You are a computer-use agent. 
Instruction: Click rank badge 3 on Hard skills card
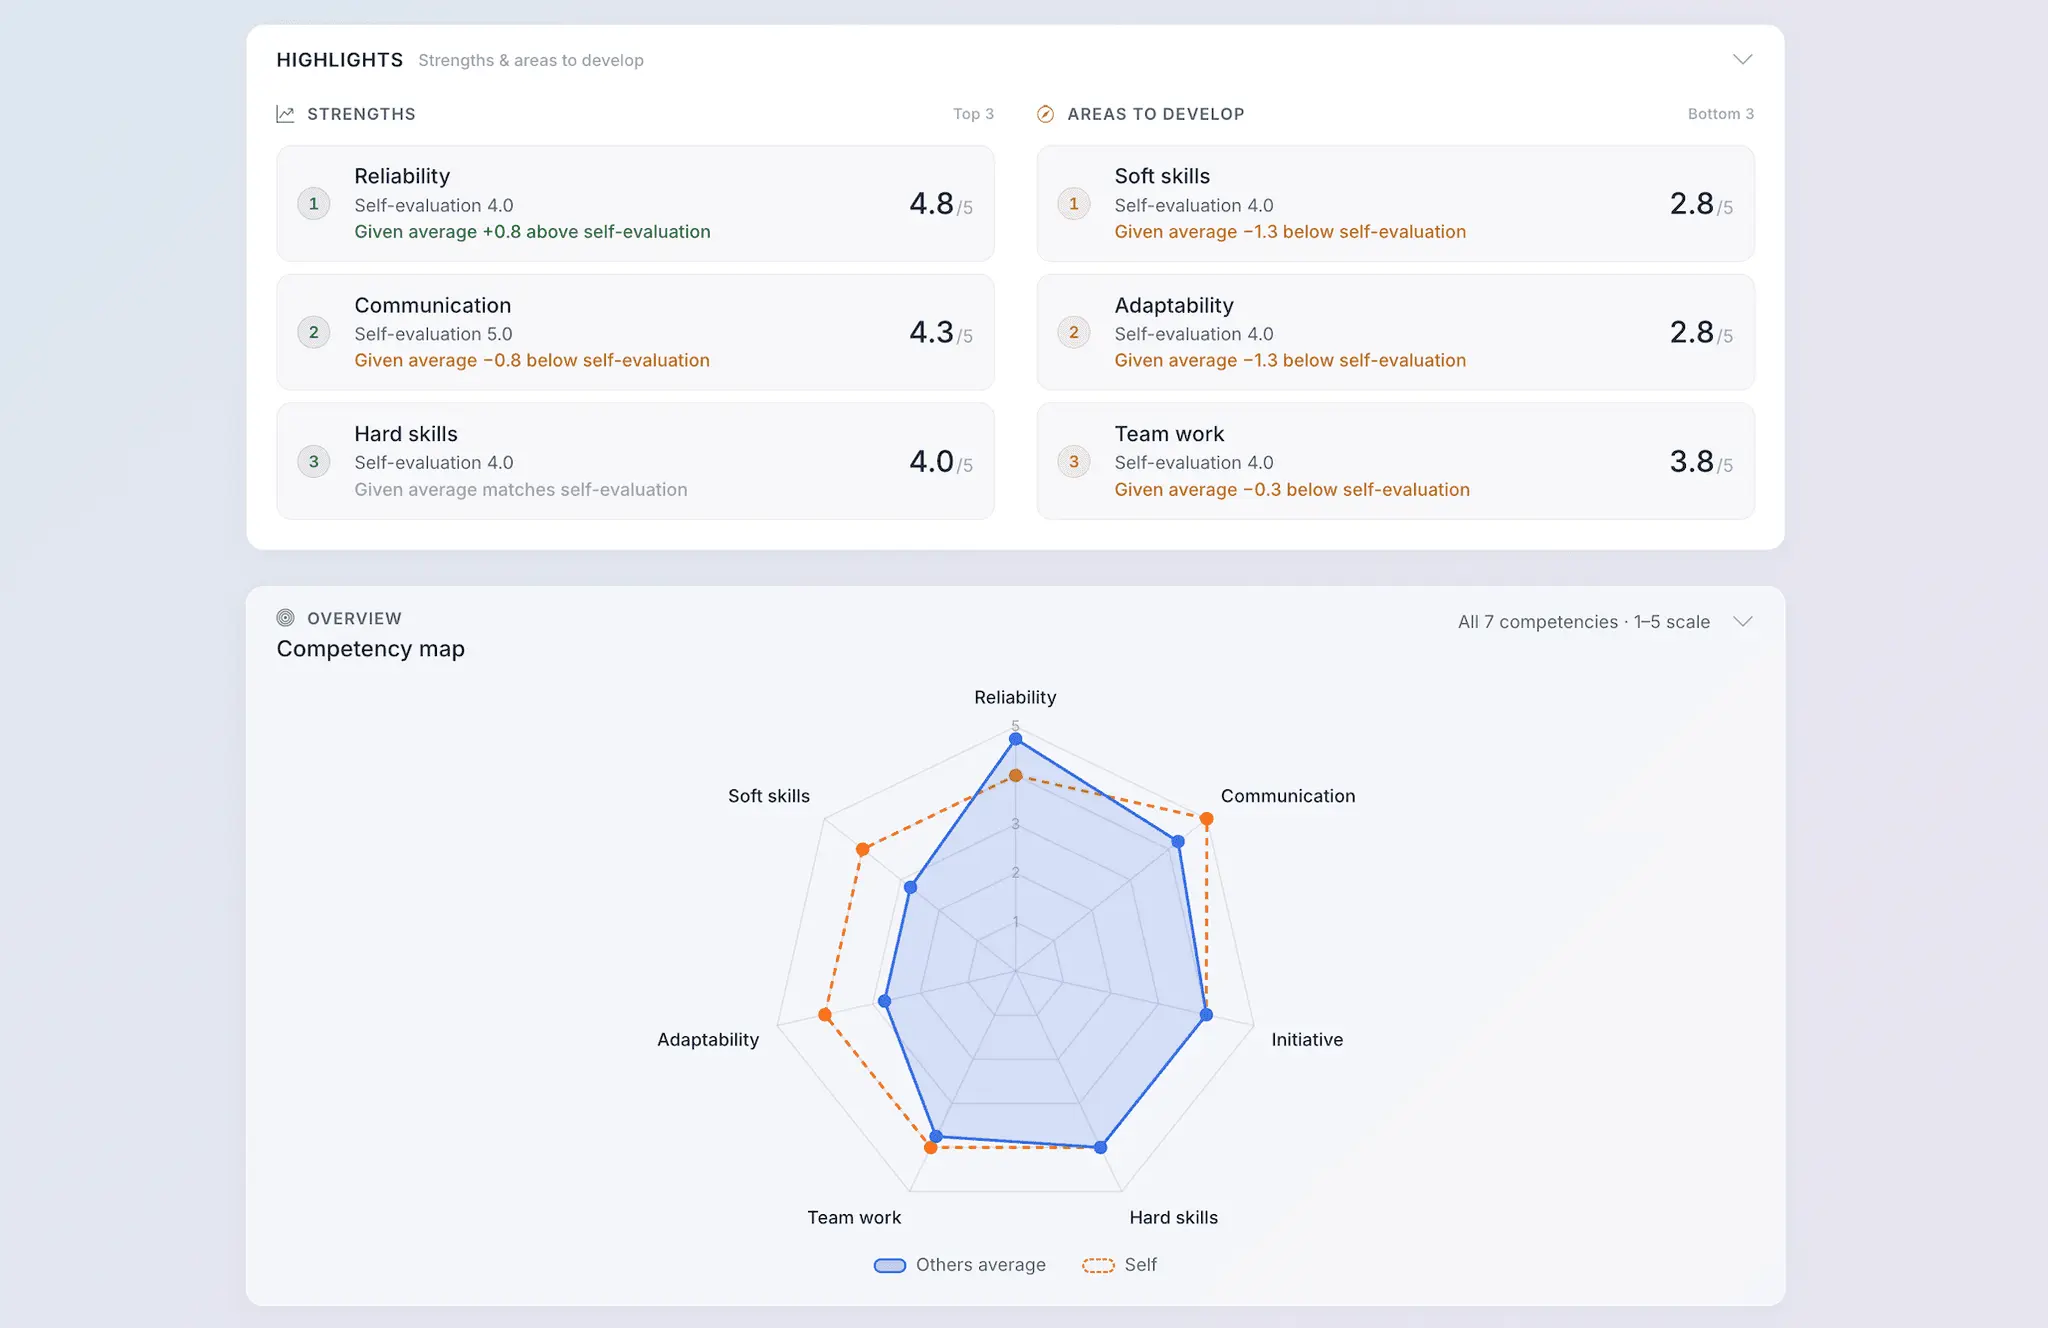coord(313,461)
